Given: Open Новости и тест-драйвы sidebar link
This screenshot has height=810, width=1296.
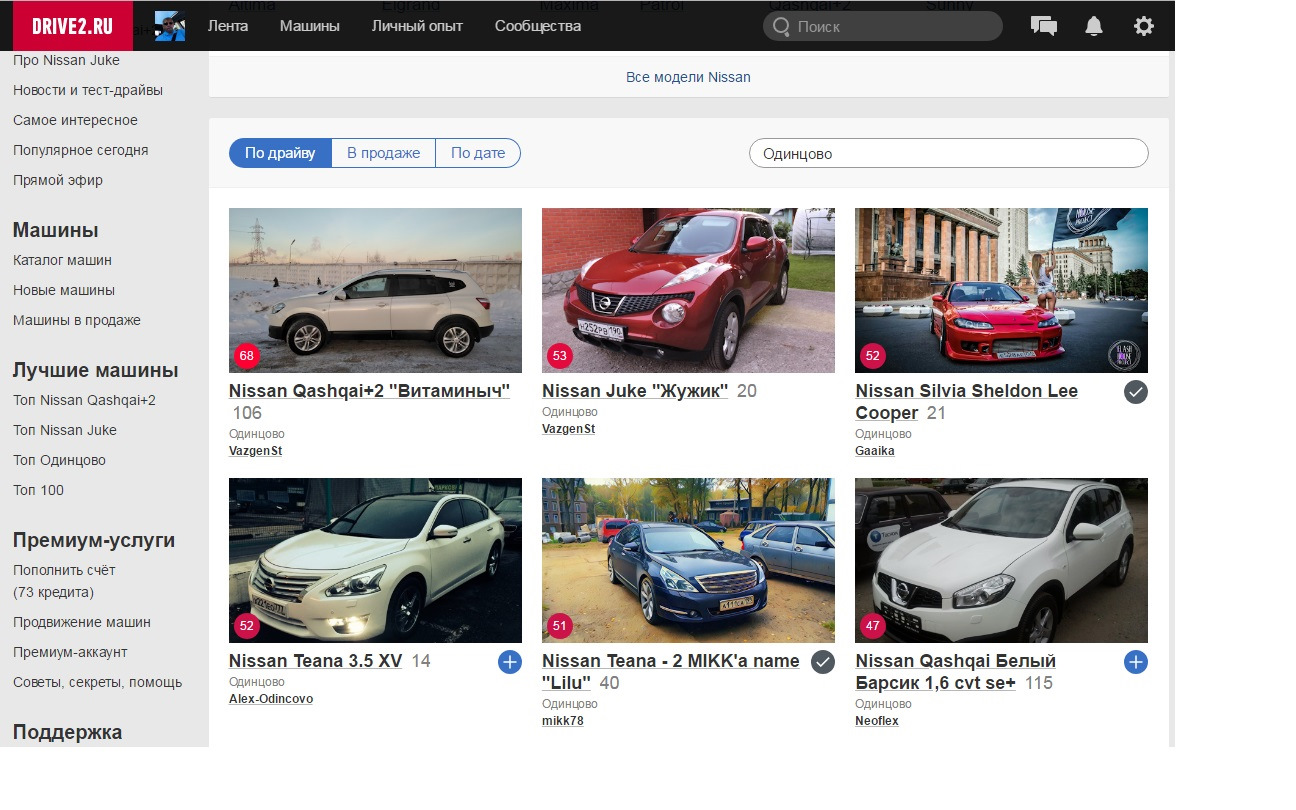Looking at the screenshot, I should coord(88,90).
